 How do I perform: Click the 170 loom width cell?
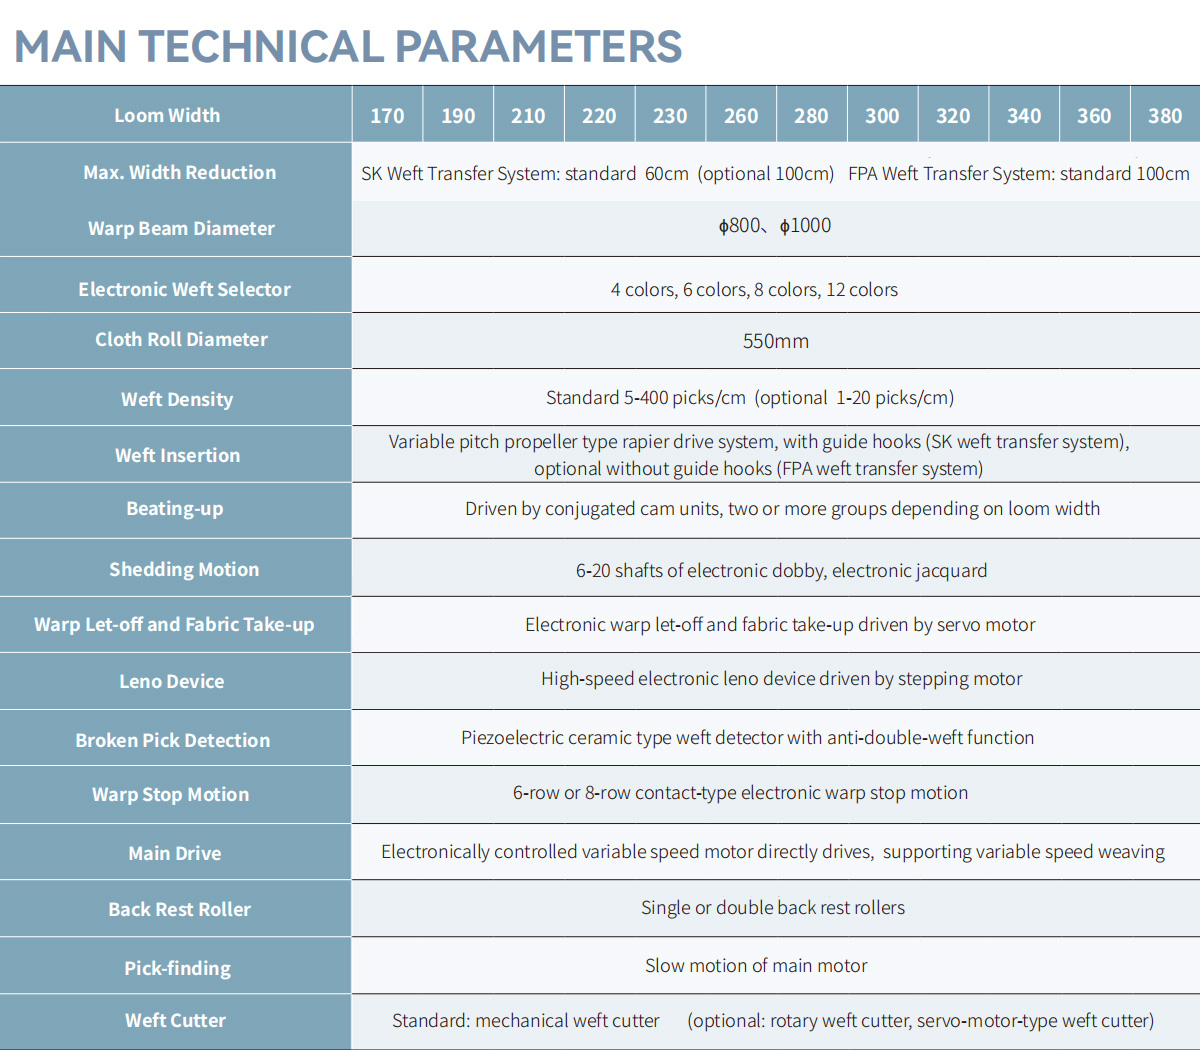click(387, 116)
